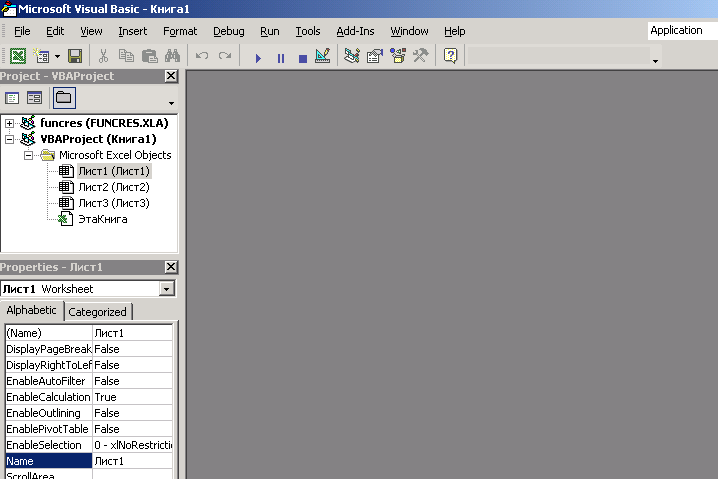Click the EnableSelection value xlNoRestrictions
The image size is (718, 479).
(x=132, y=445)
